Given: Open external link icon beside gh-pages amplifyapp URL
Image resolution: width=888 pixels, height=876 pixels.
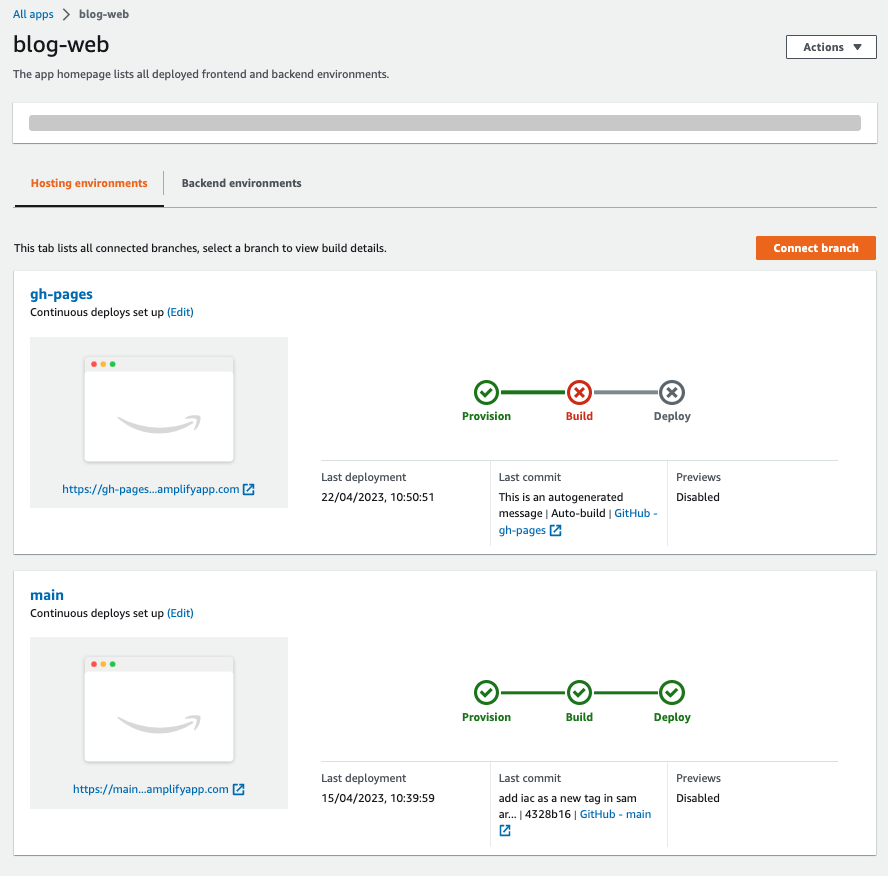Looking at the screenshot, I should (249, 489).
